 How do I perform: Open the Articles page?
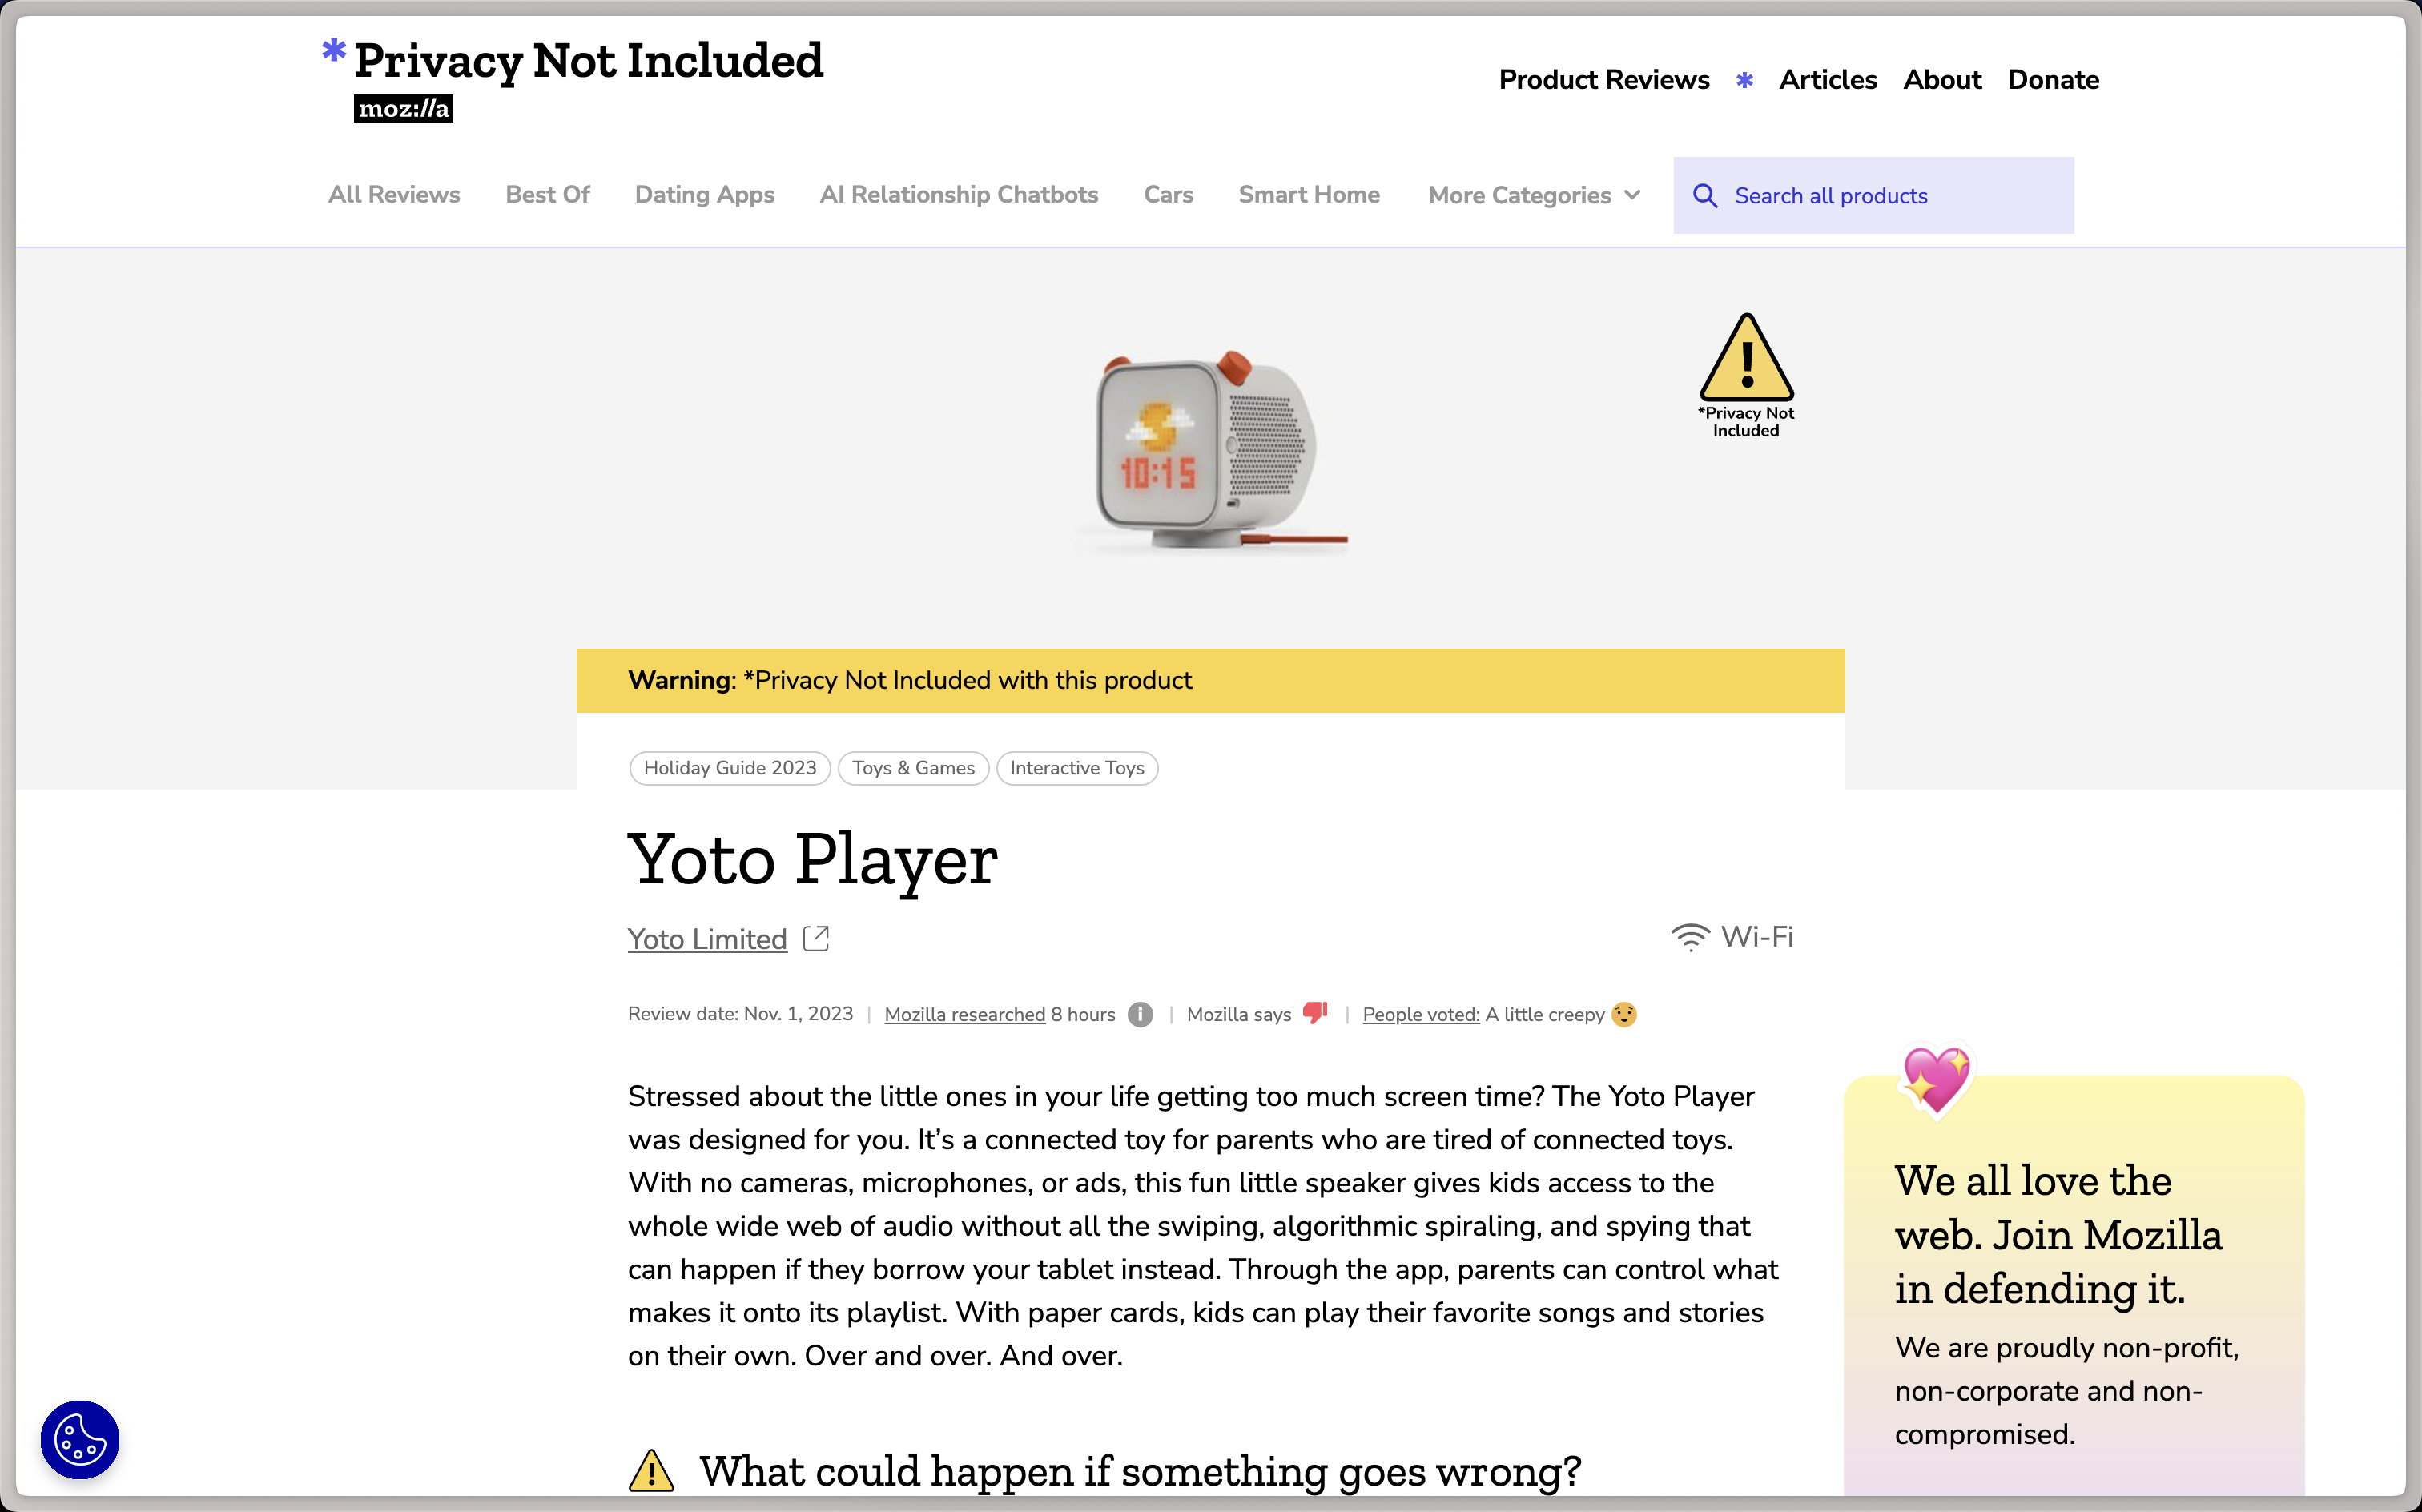tap(1827, 80)
